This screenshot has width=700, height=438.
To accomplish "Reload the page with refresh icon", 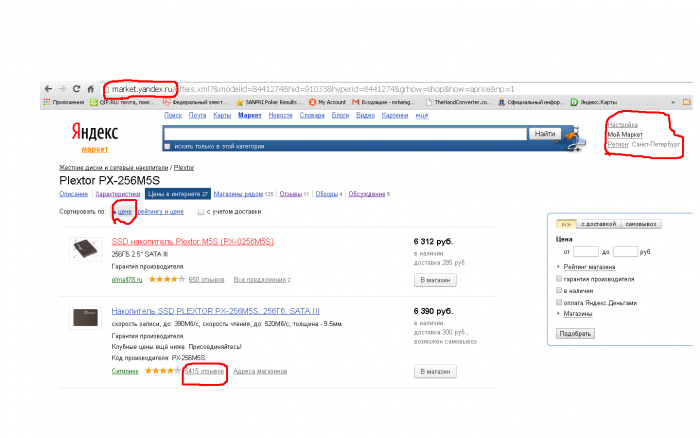I will pos(76,89).
